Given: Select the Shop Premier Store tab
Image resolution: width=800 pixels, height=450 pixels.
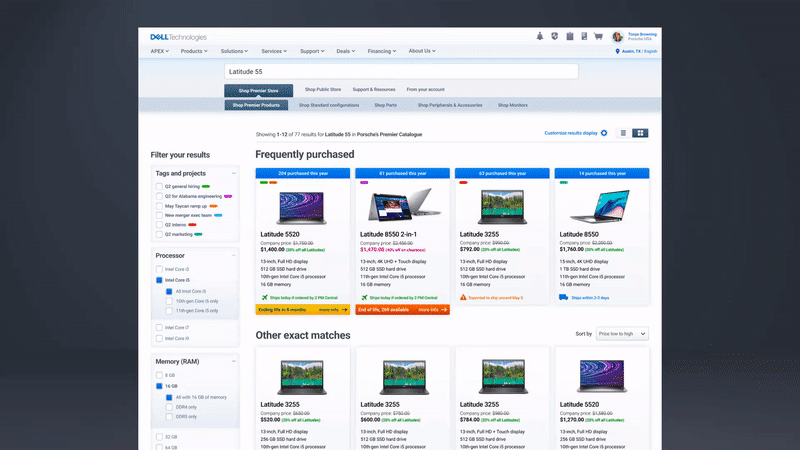Looking at the screenshot, I should (x=259, y=90).
